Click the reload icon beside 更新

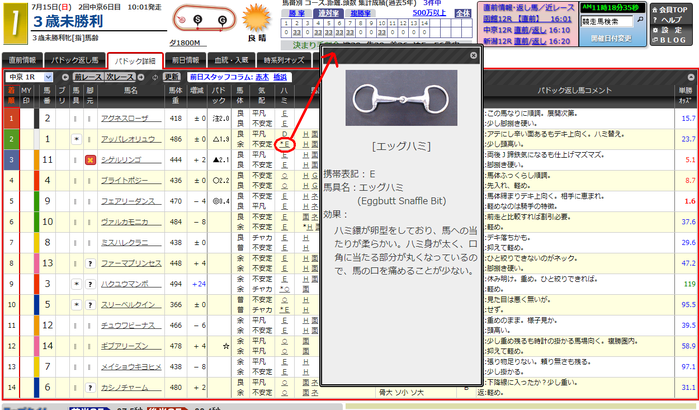click(155, 77)
